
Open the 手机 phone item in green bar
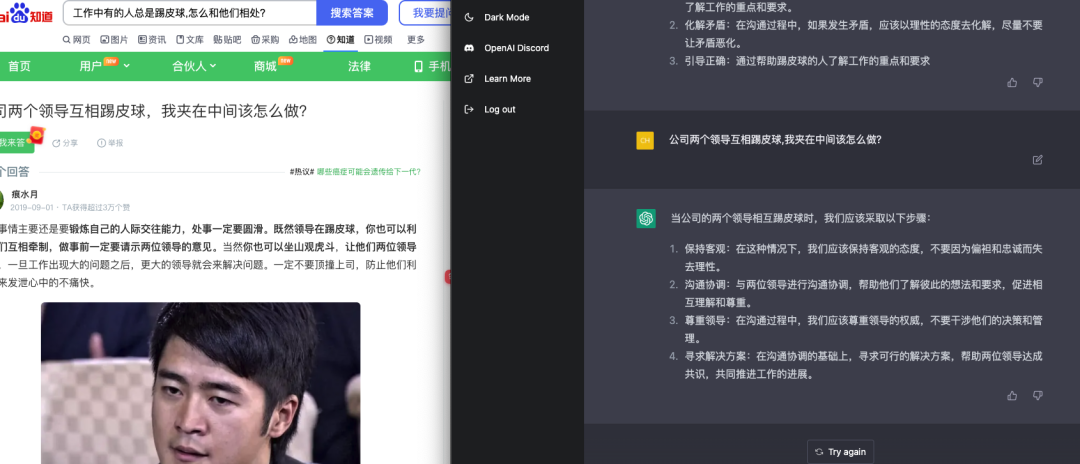click(x=432, y=66)
